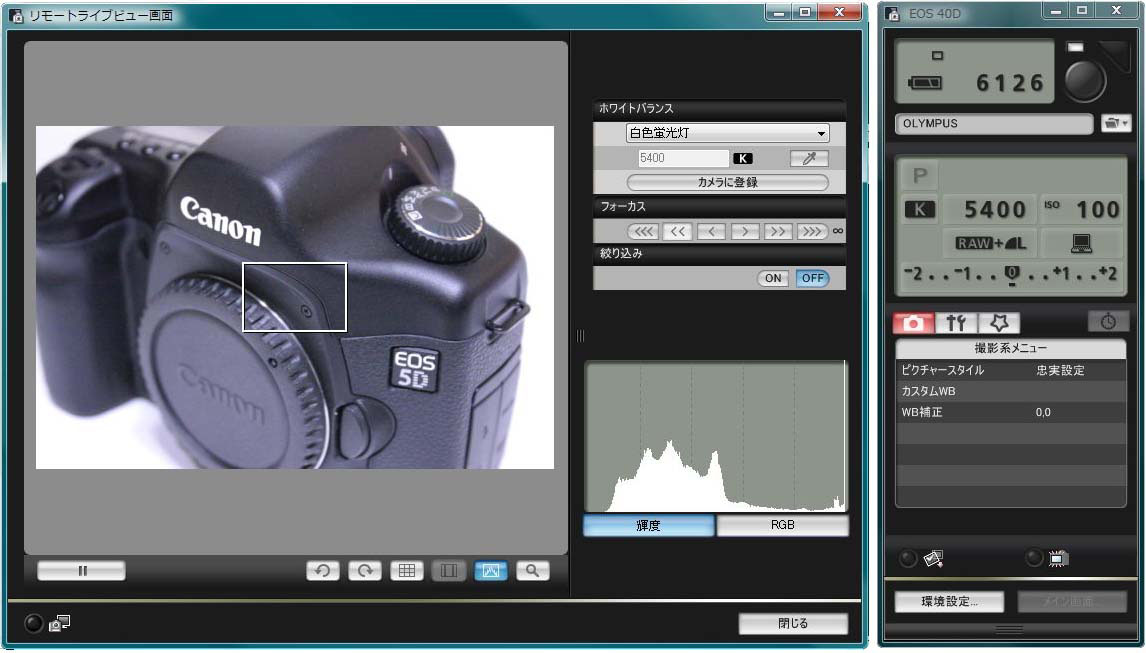
Task: Move focus farther with triple-right arrow
Action: point(812,231)
